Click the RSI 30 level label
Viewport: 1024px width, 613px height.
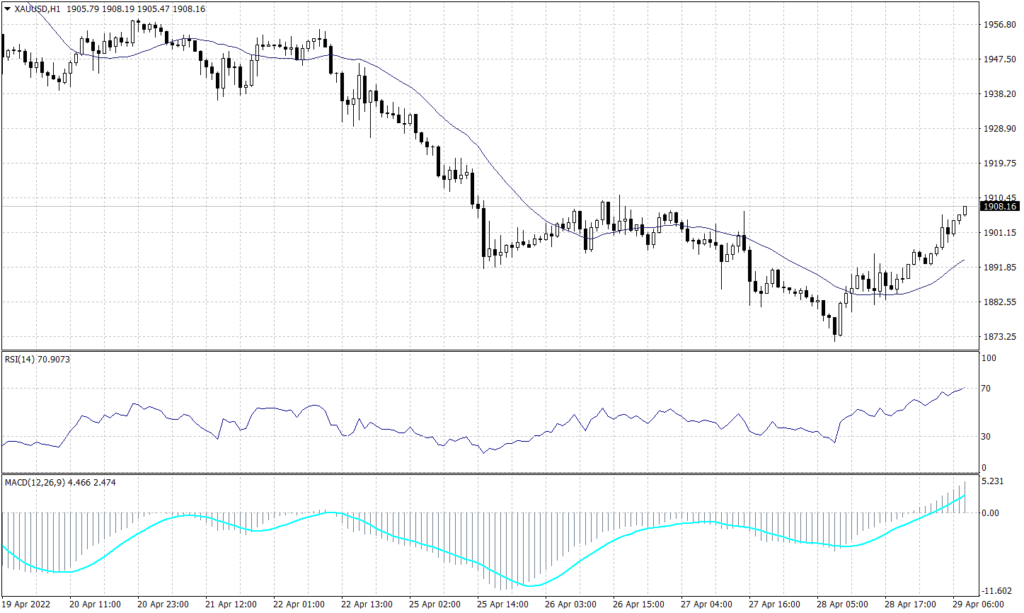988,437
